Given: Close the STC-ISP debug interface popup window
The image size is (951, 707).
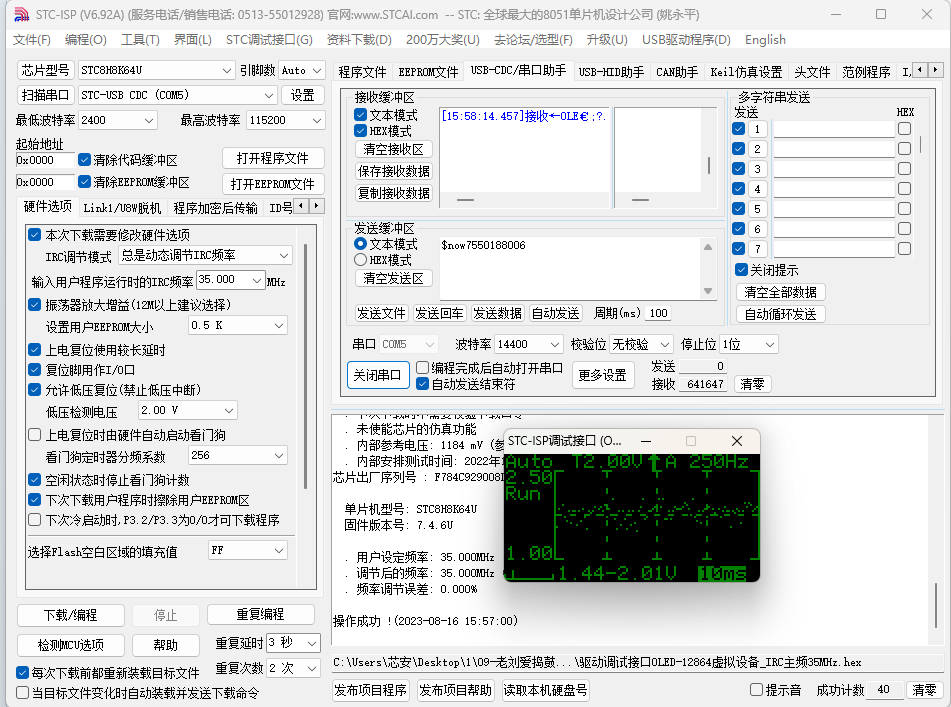Looking at the screenshot, I should pyautogui.click(x=736, y=441).
